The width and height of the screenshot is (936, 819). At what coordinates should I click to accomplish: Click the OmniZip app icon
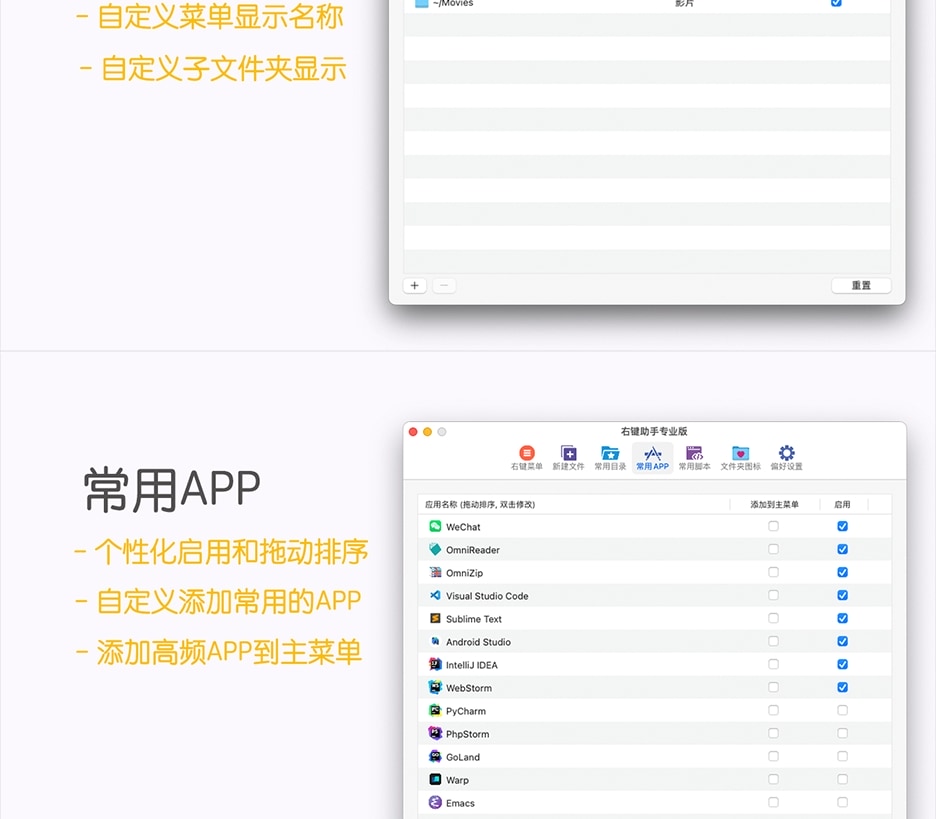[x=435, y=572]
